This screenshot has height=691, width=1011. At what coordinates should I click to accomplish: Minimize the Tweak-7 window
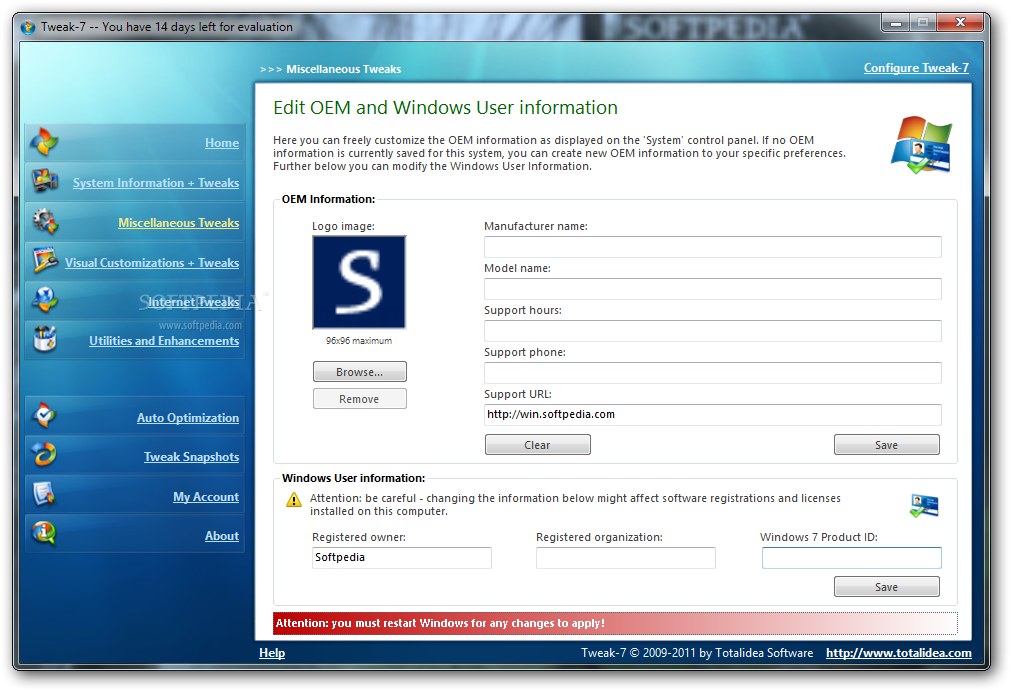896,23
